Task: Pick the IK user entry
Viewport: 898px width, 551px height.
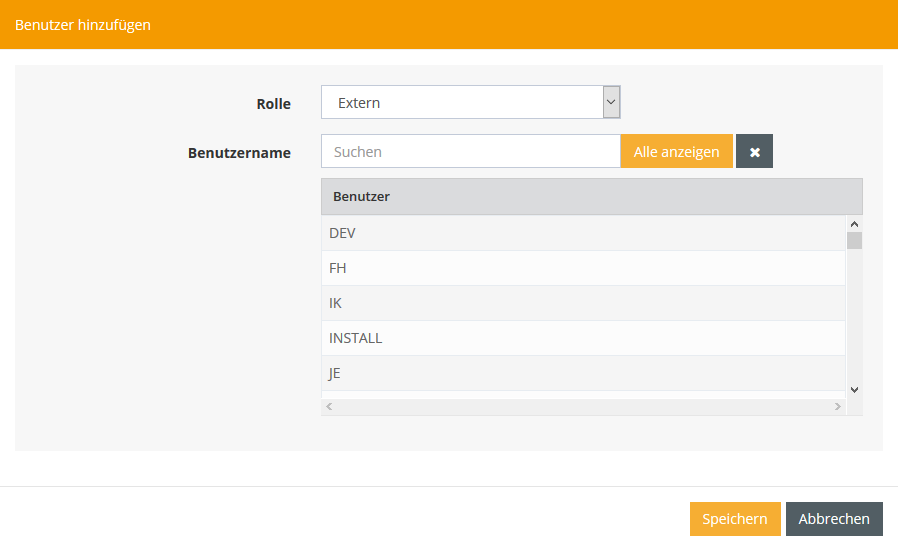Action: (x=336, y=303)
